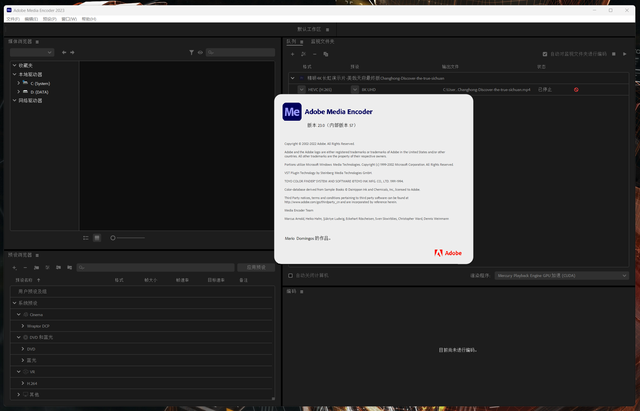Click the Preset Browser search field

(x=156, y=267)
